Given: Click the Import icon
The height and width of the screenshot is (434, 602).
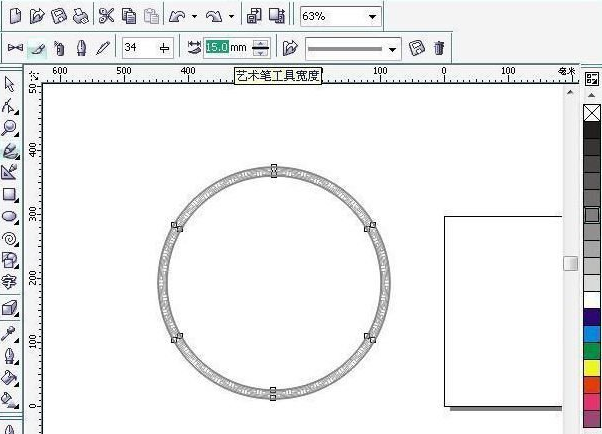Looking at the screenshot, I should tap(254, 16).
